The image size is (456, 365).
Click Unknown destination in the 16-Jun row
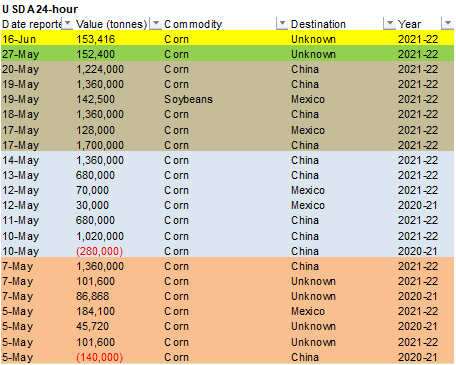pos(313,39)
